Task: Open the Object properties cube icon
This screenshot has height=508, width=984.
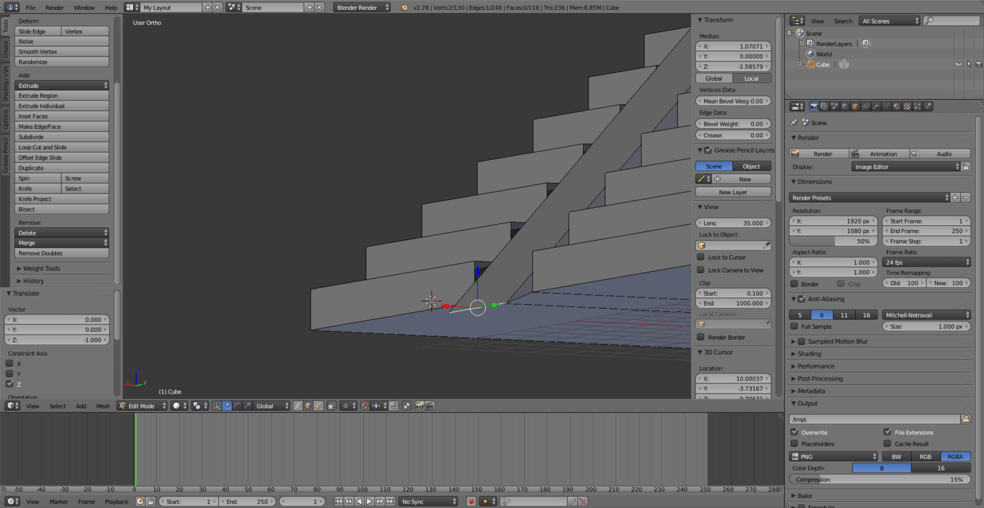Action: [855, 107]
